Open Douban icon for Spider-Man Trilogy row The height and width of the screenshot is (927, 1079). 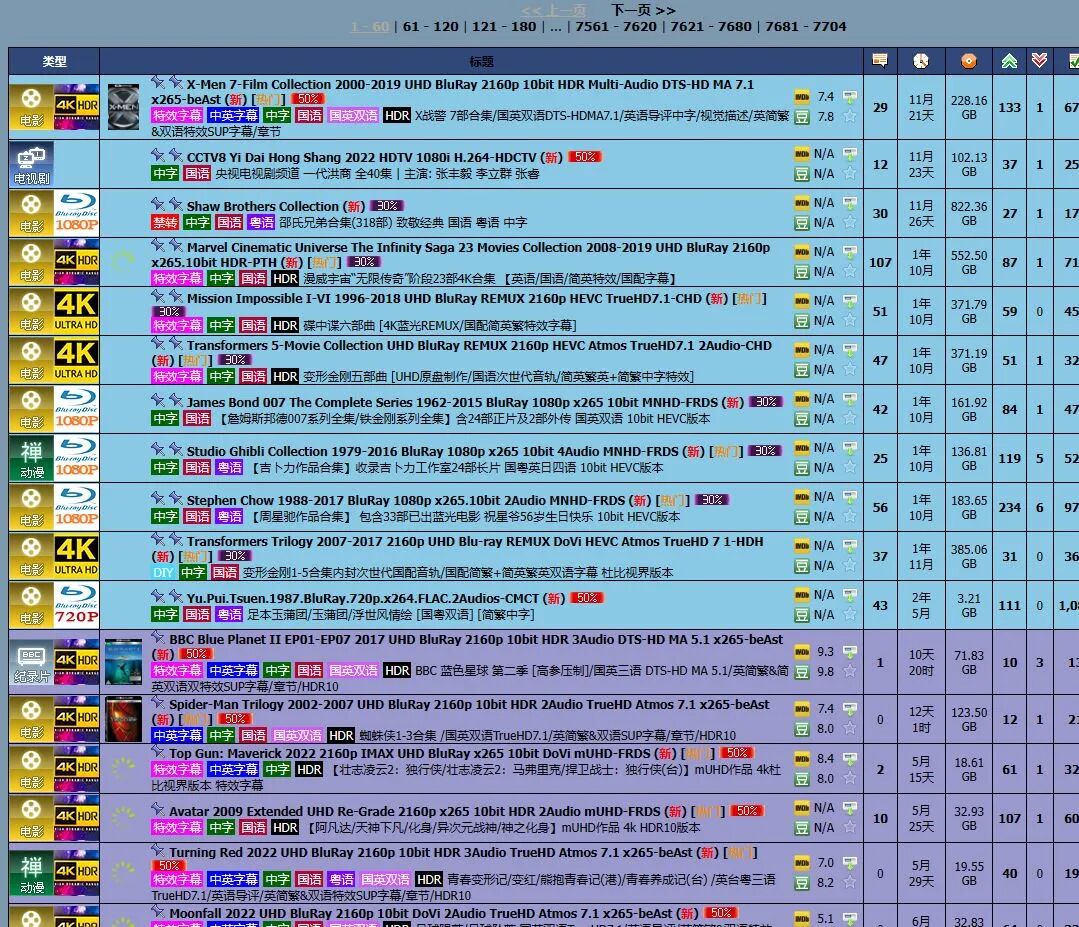[x=802, y=728]
